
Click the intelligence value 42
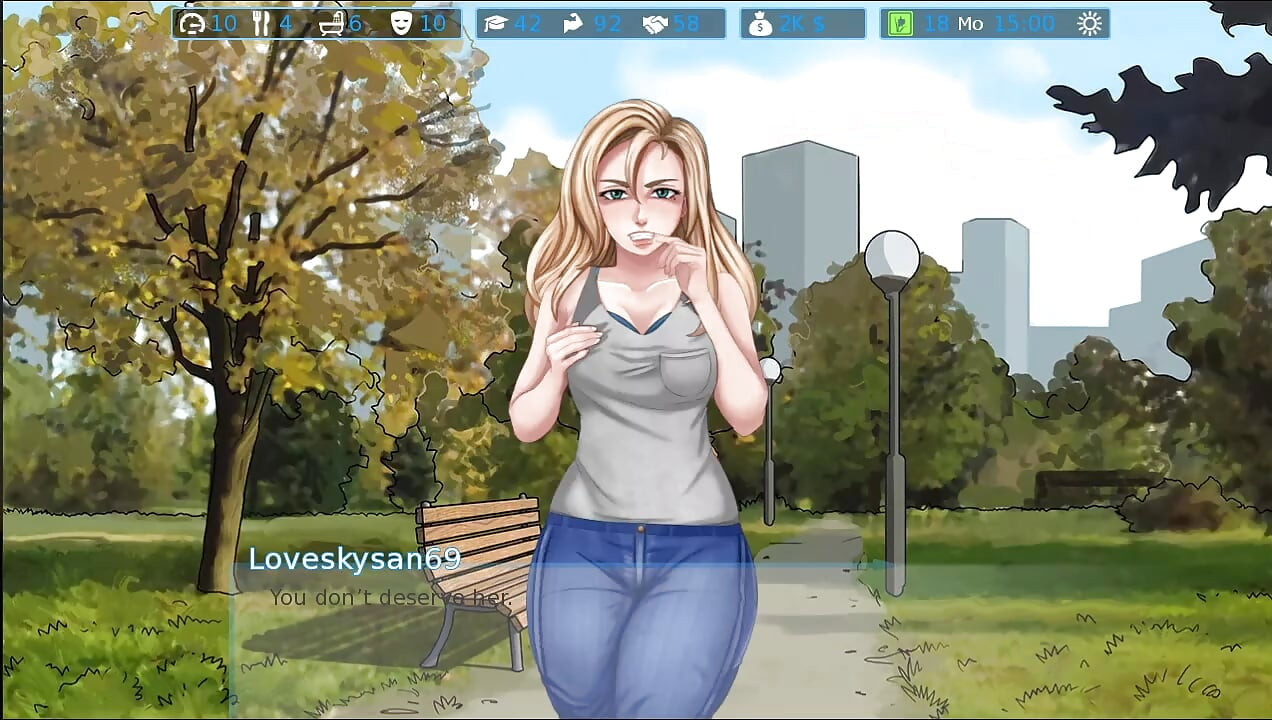click(x=527, y=24)
